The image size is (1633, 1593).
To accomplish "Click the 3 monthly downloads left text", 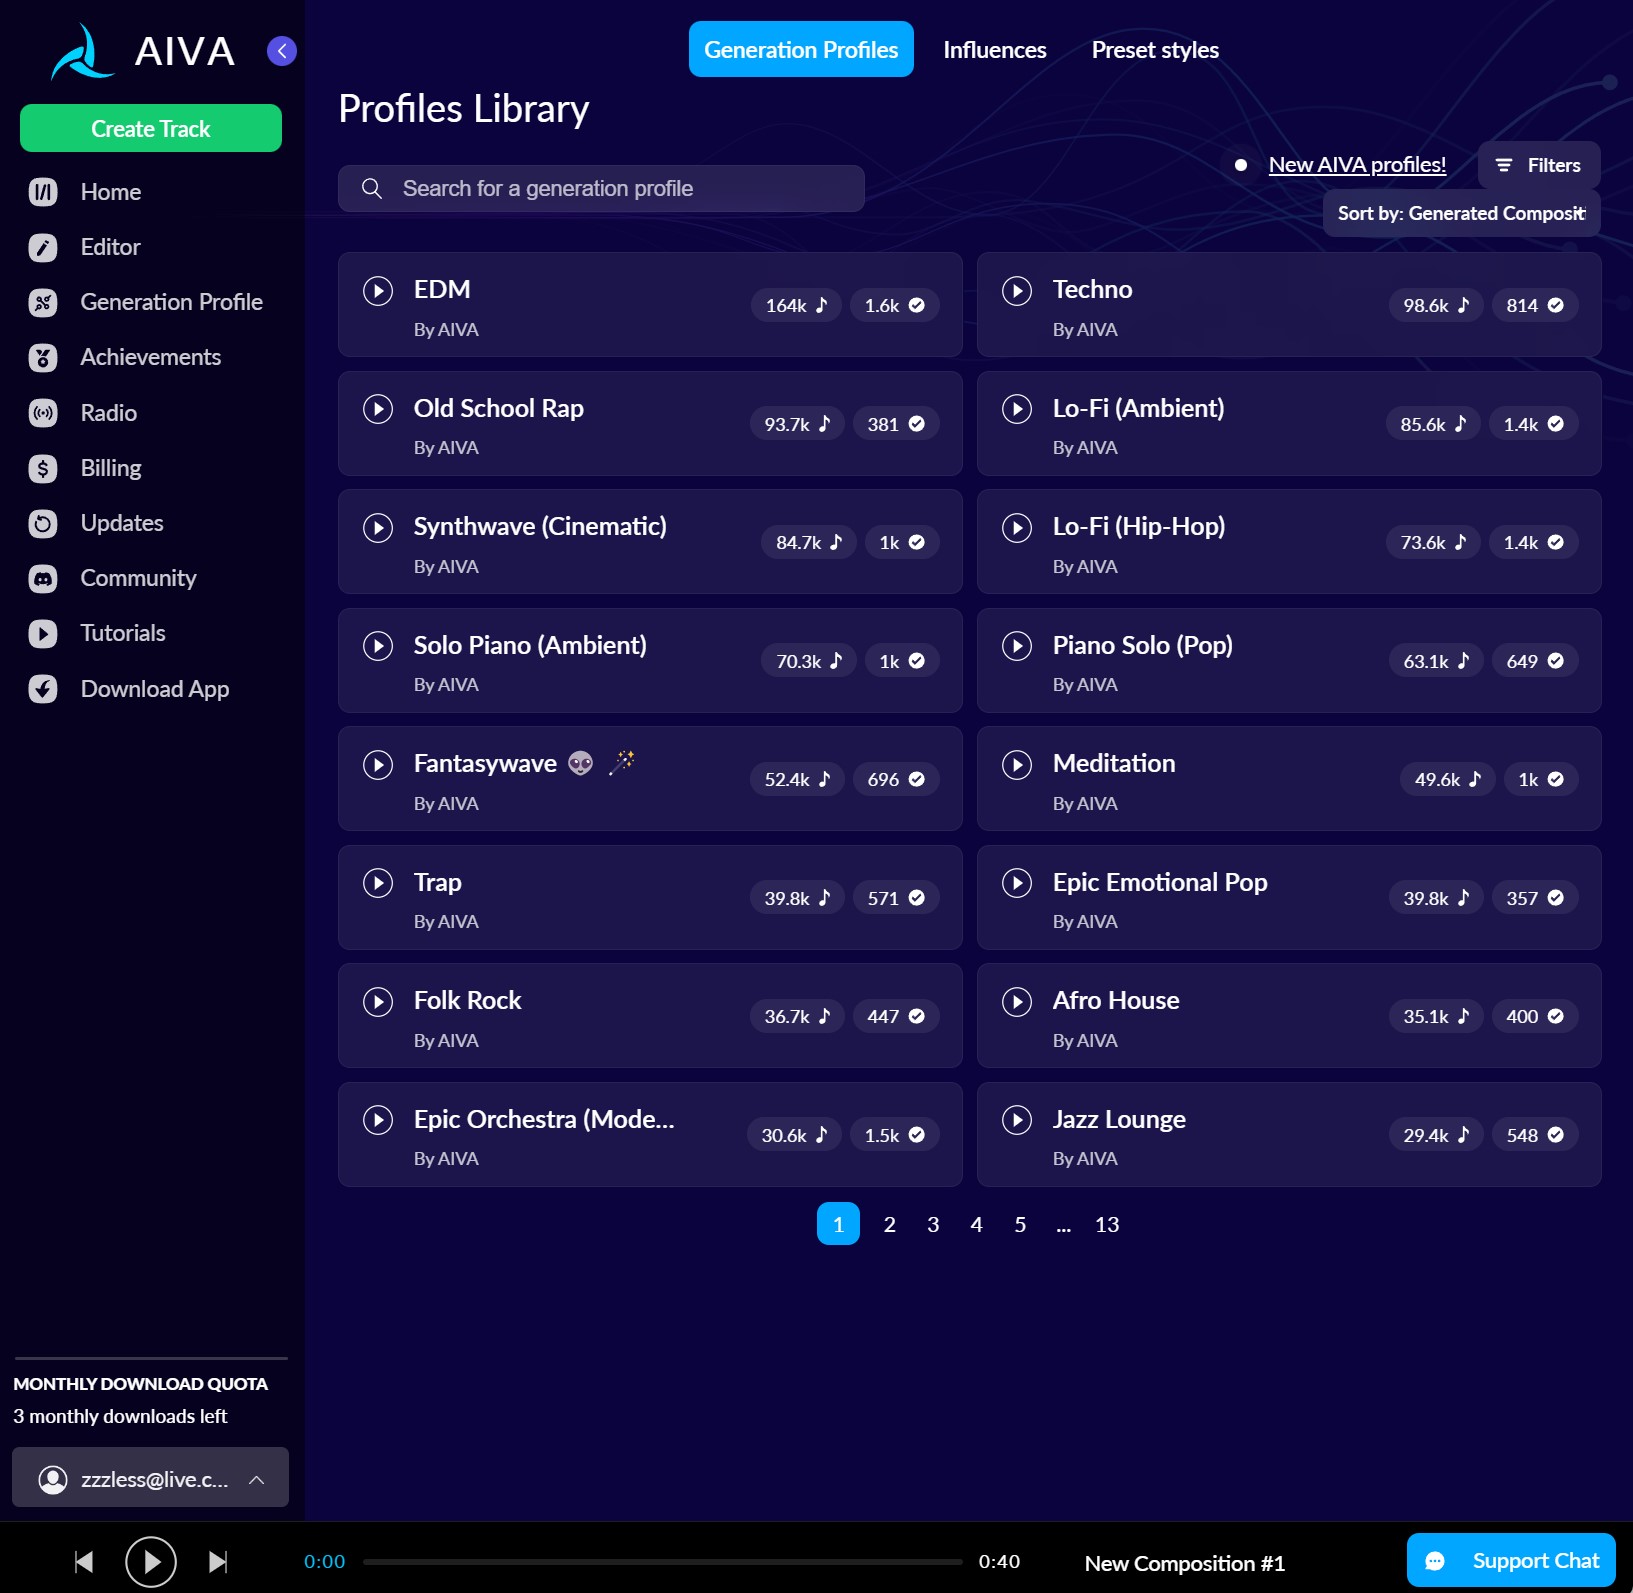I will (x=120, y=1416).
